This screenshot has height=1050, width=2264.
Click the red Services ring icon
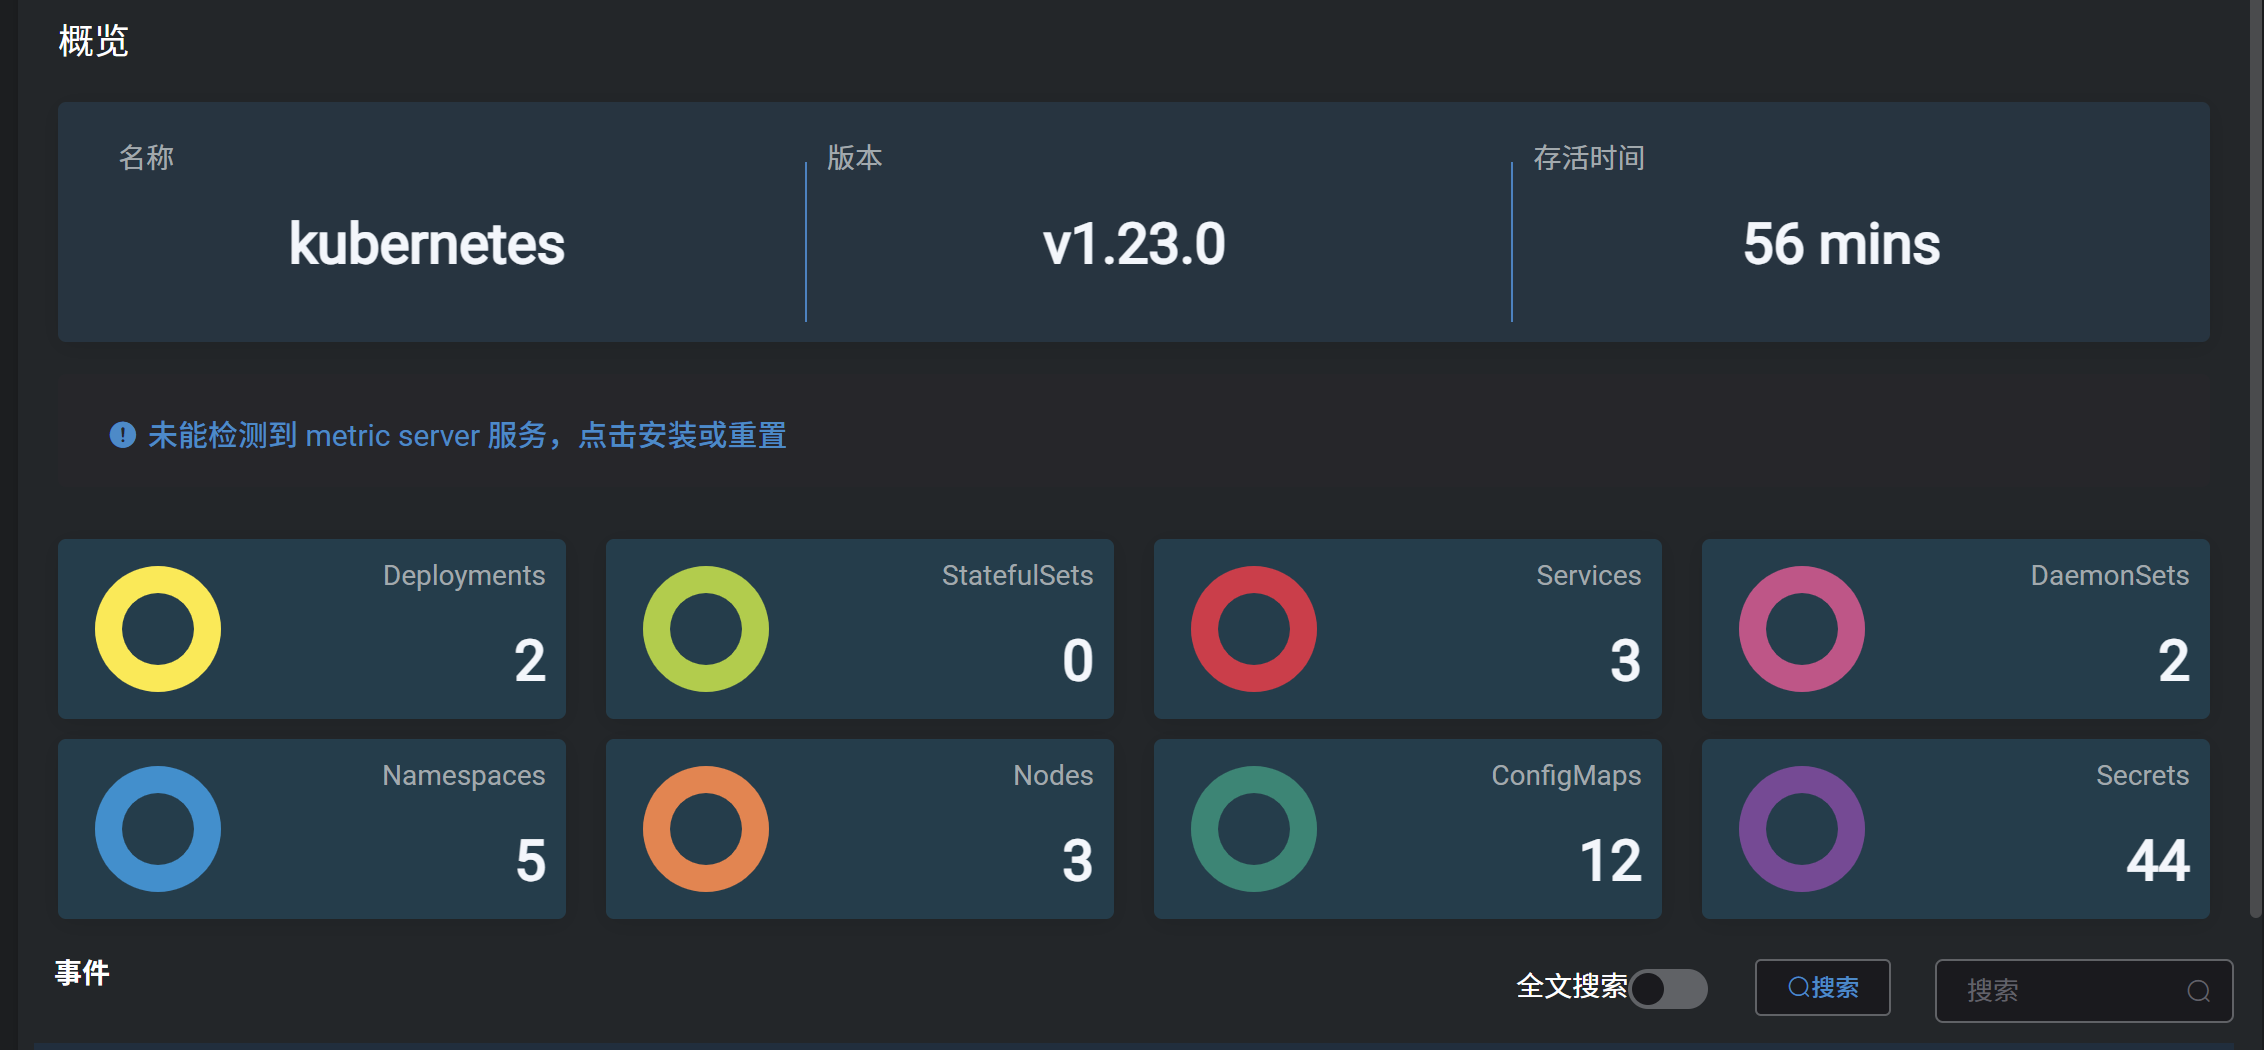(x=1254, y=629)
